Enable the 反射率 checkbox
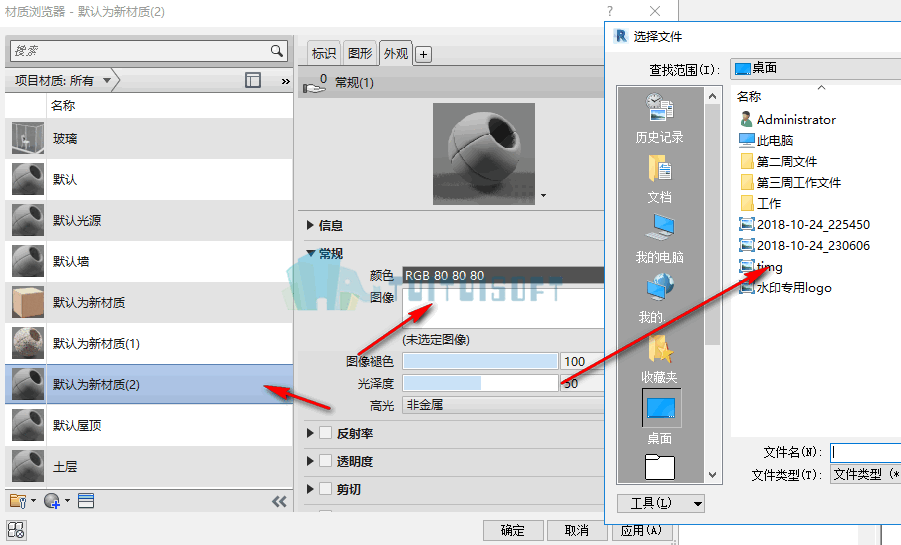This screenshot has width=901, height=545. (x=325, y=433)
